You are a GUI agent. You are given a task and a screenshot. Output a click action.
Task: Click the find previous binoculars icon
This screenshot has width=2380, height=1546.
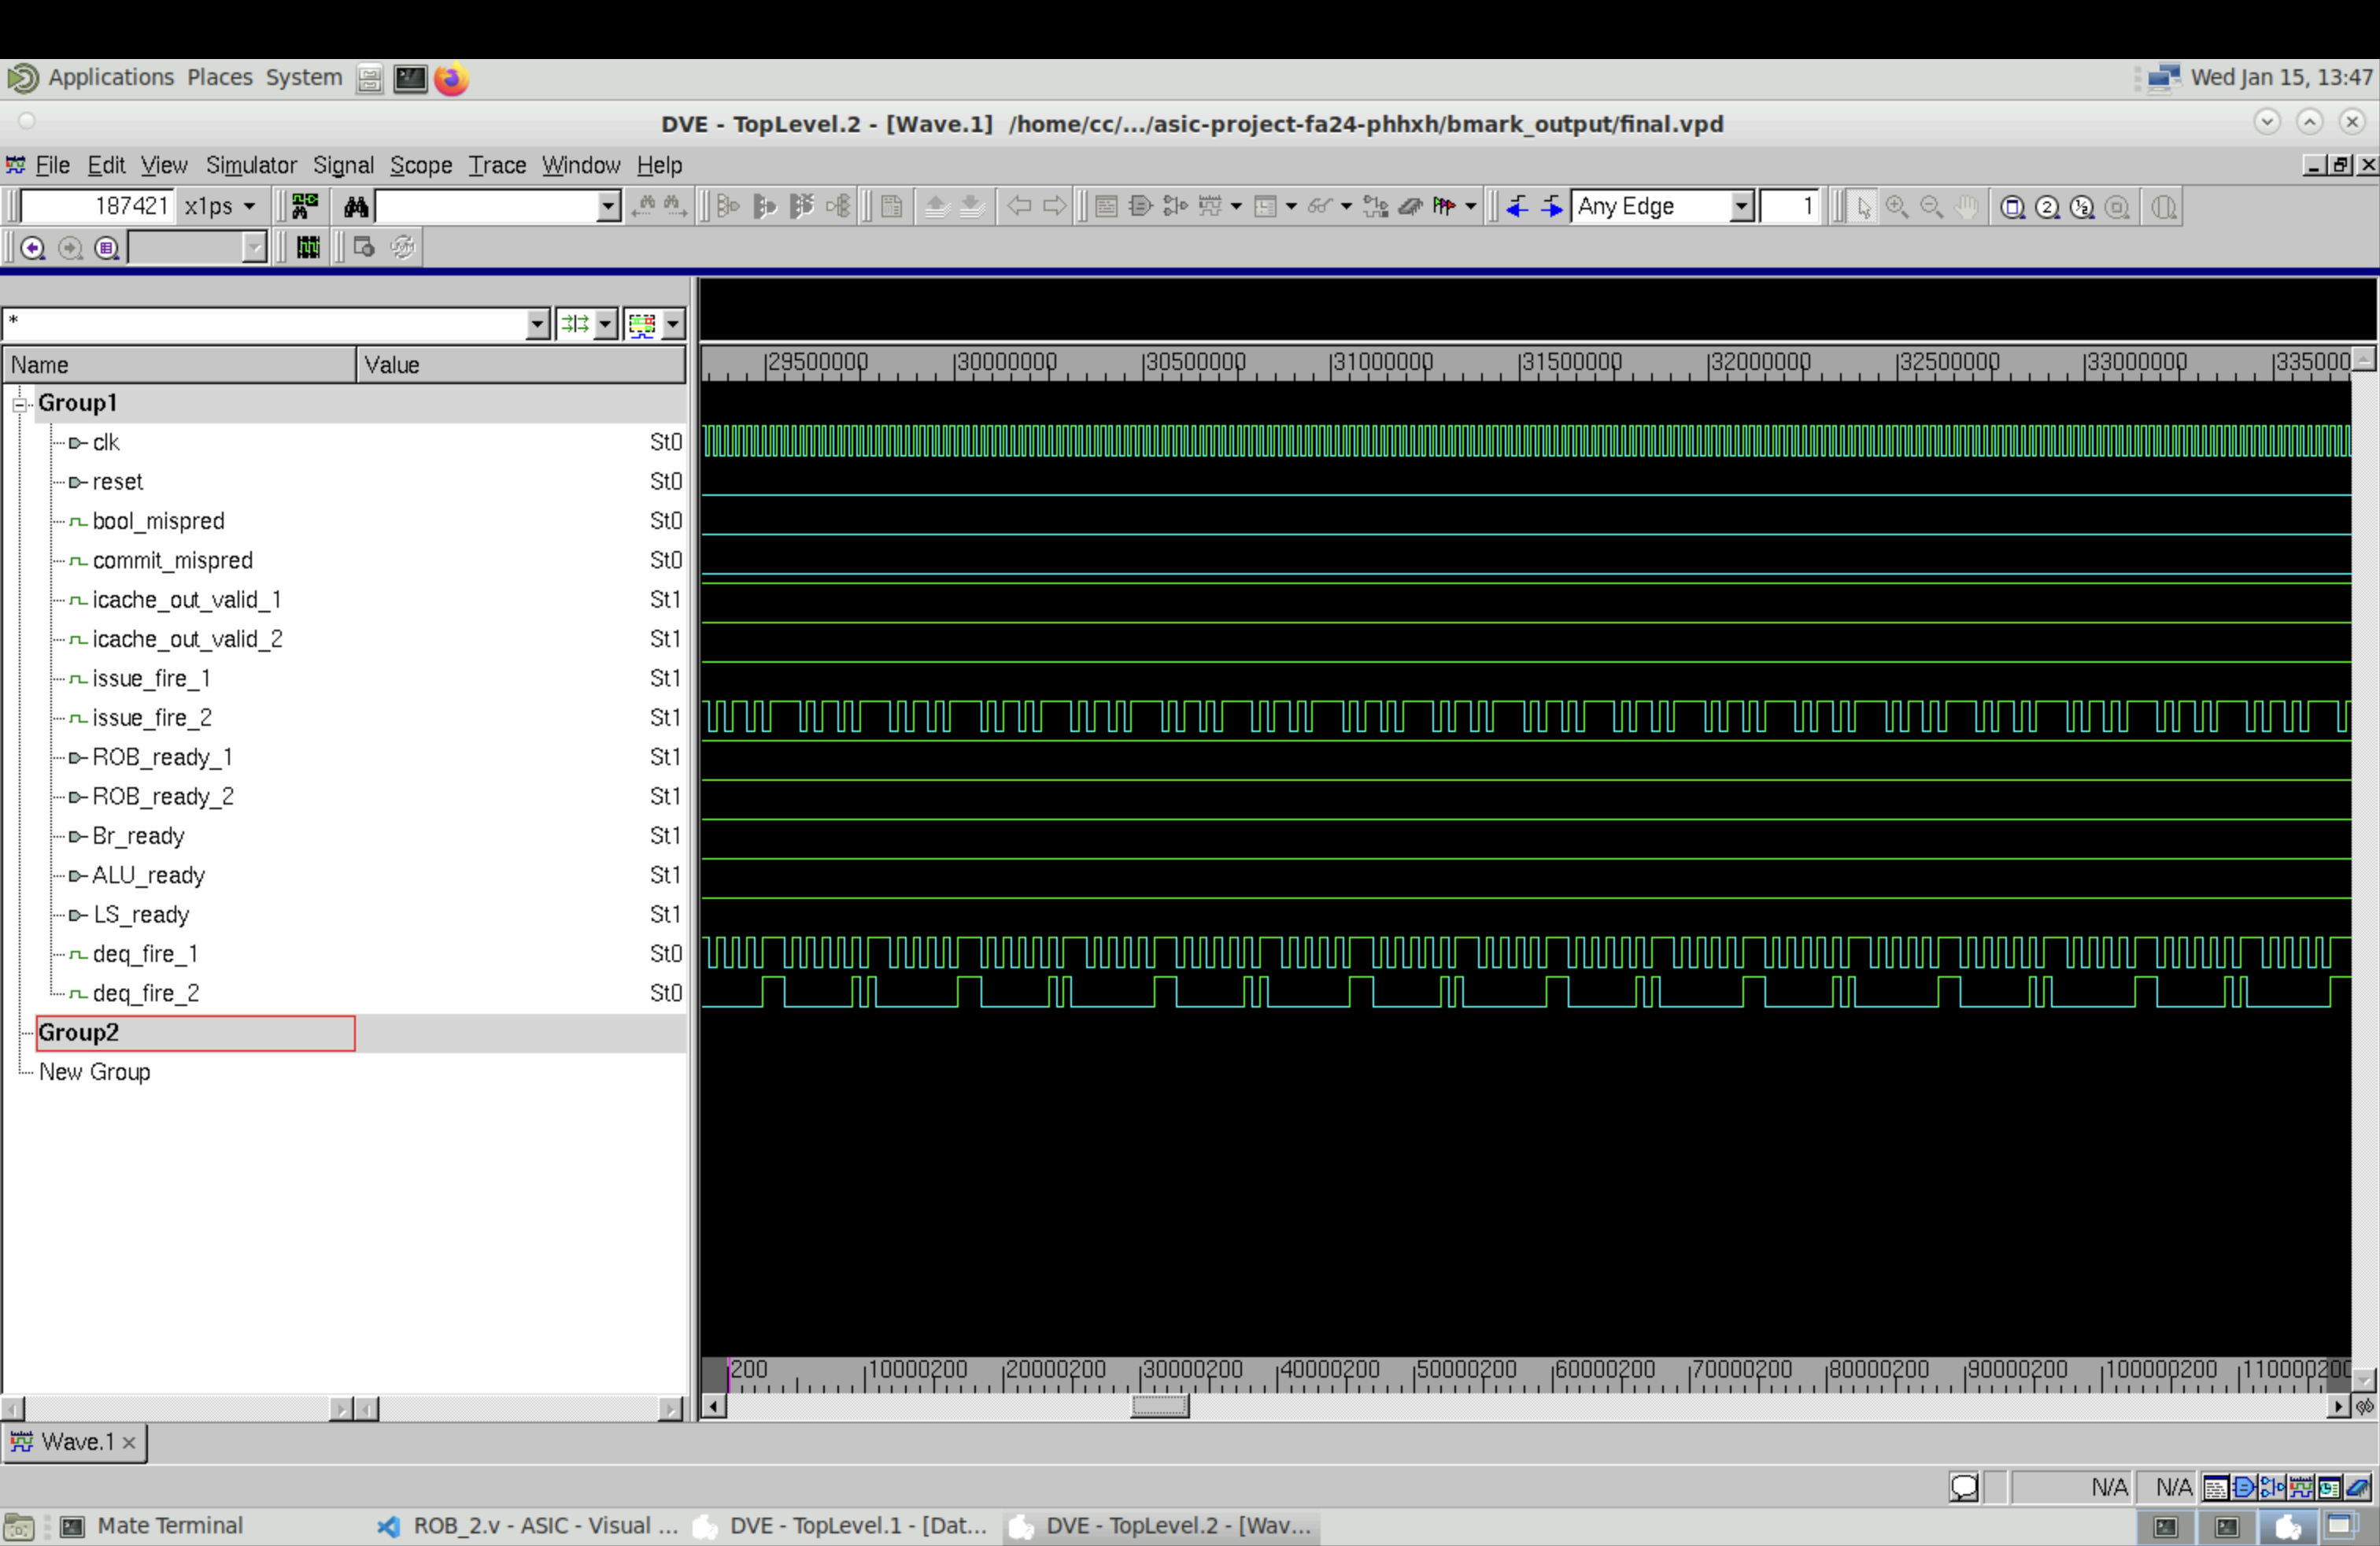click(x=643, y=207)
